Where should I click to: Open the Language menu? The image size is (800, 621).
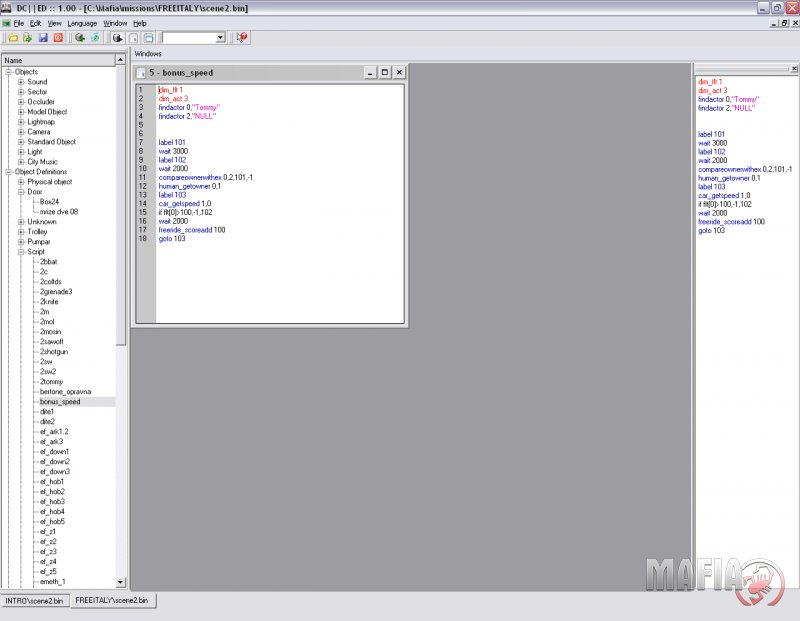pyautogui.click(x=81, y=22)
